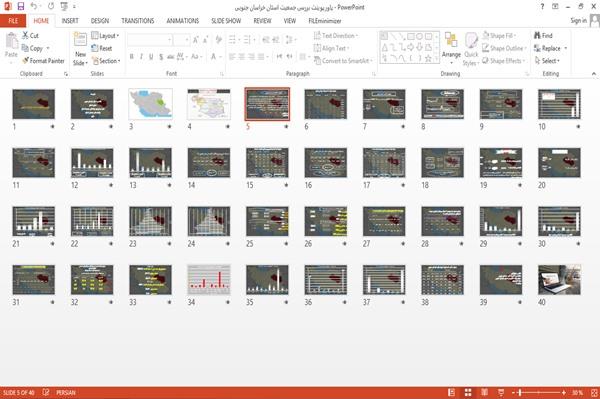Screen dimensions: 600x399
Task: Open Shape Fill dropdown
Action: click(x=499, y=36)
